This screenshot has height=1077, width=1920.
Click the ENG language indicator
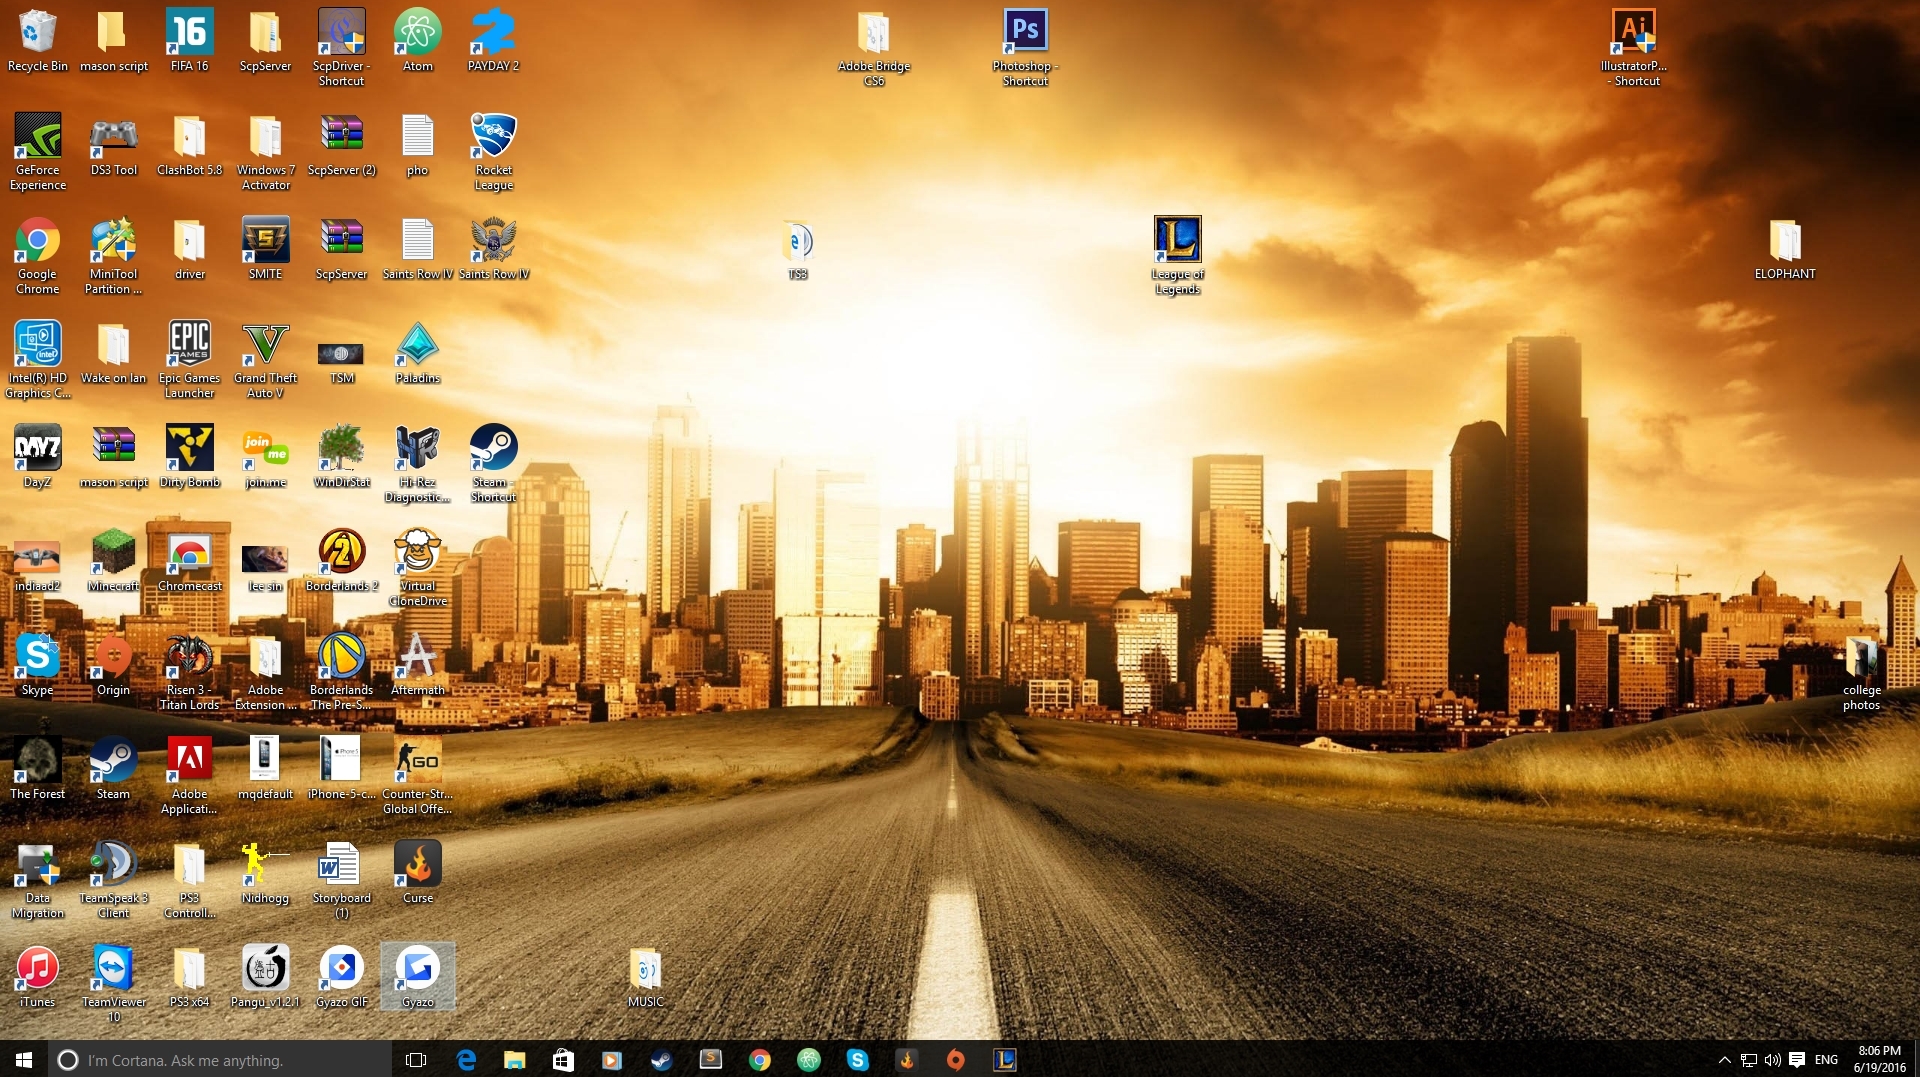(x=1826, y=1059)
